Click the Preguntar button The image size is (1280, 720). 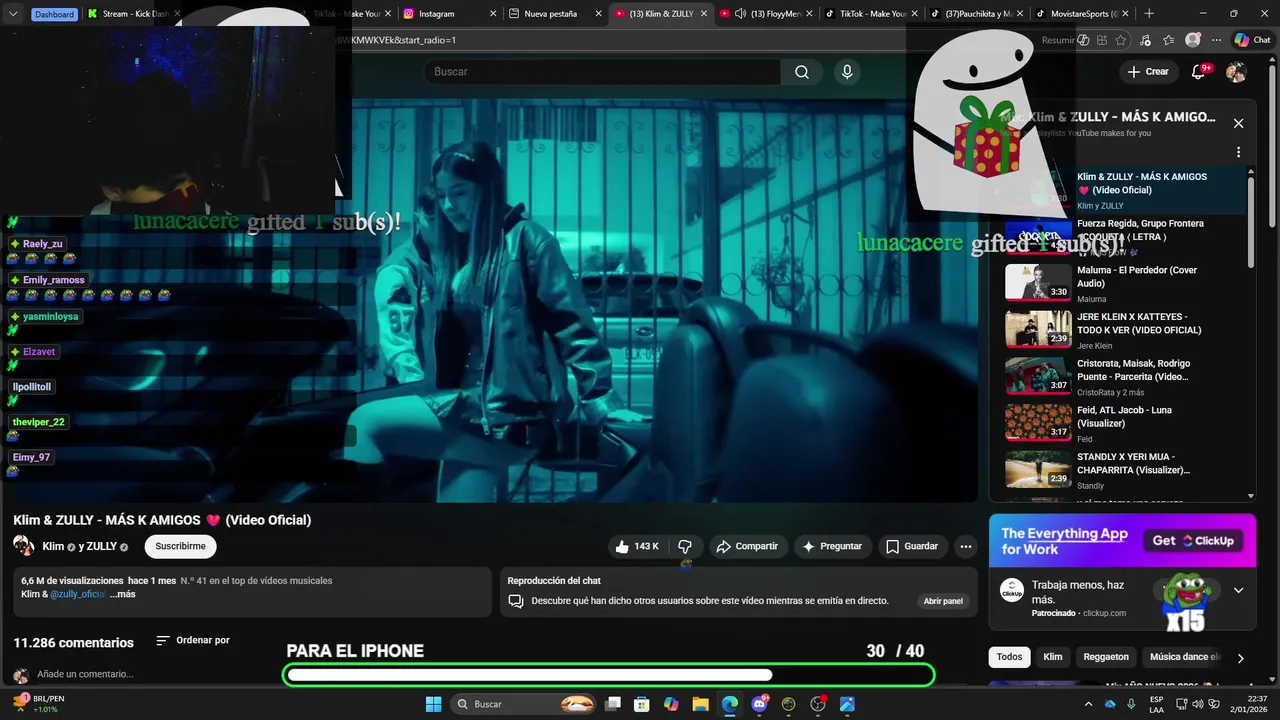(832, 546)
